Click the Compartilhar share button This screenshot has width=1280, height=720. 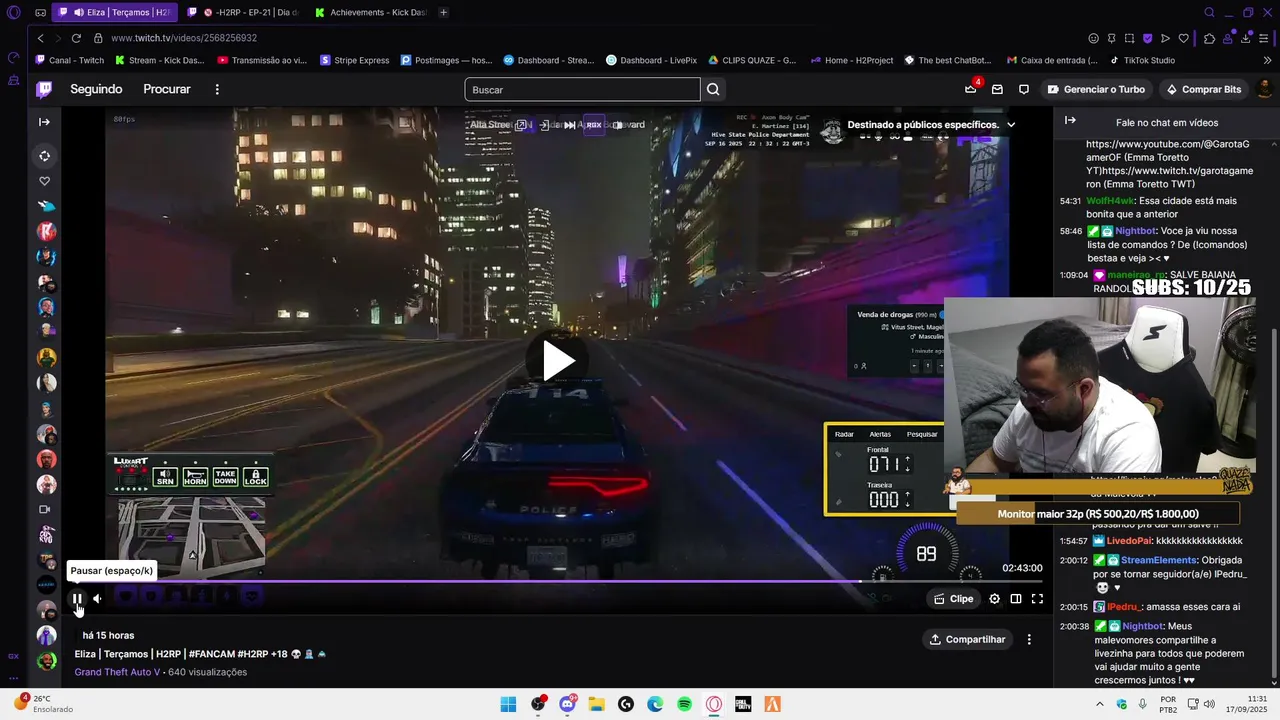pos(967,640)
